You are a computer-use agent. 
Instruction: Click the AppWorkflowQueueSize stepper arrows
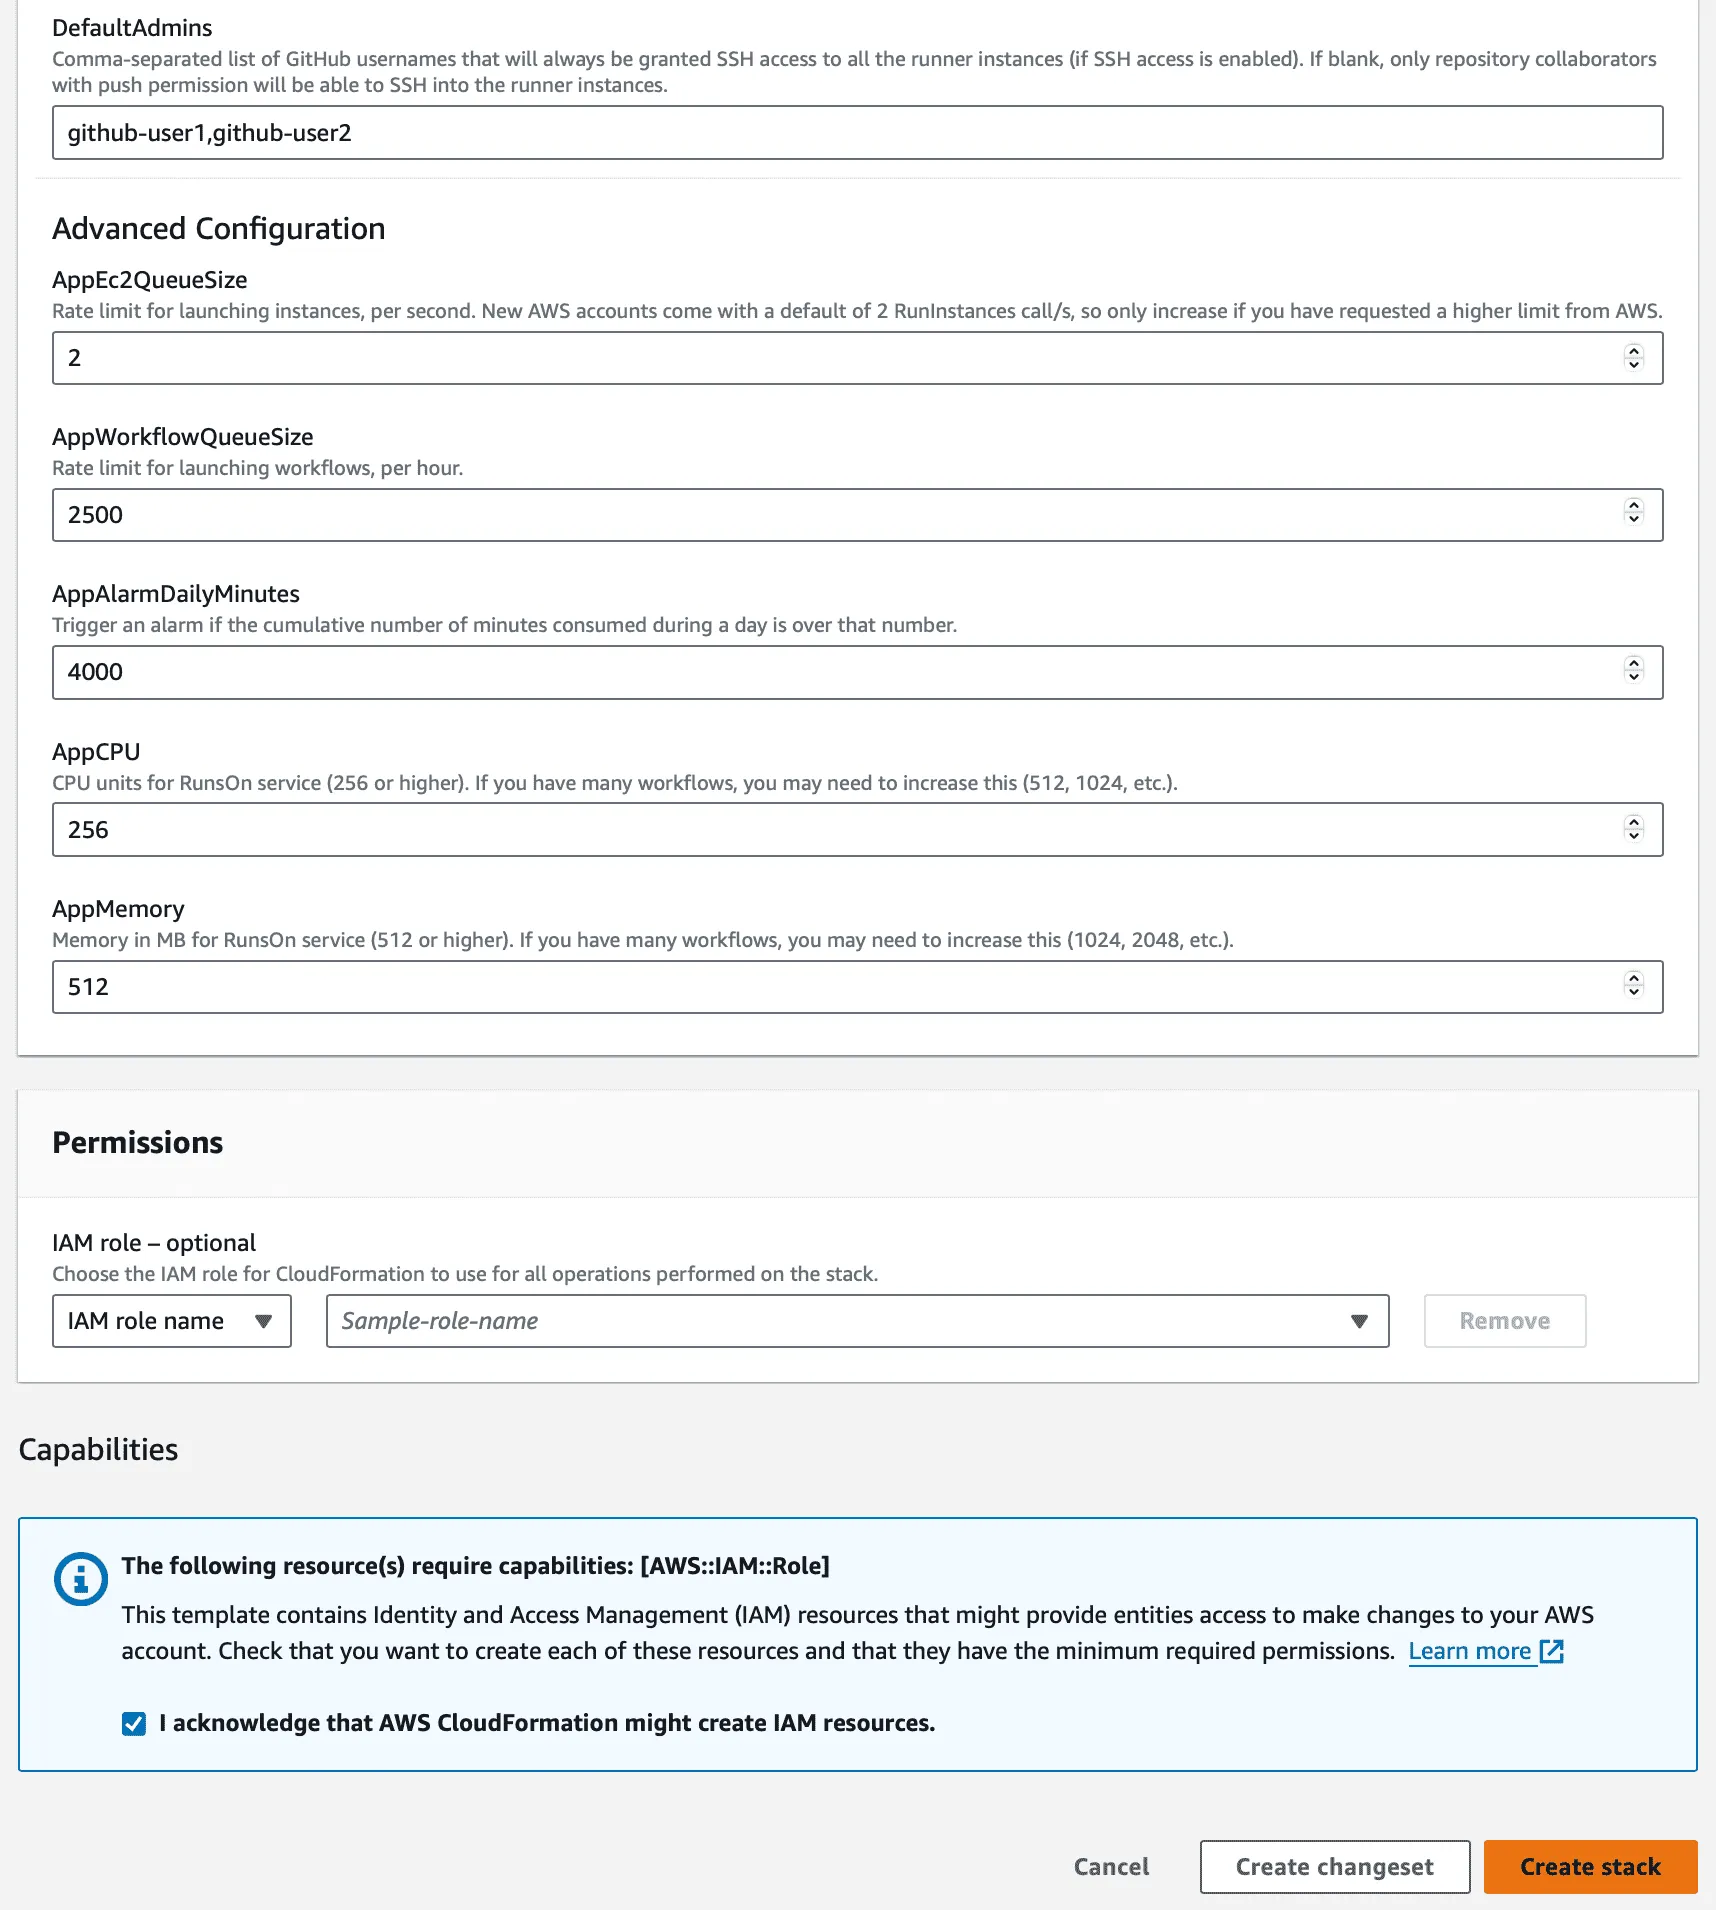pos(1633,515)
